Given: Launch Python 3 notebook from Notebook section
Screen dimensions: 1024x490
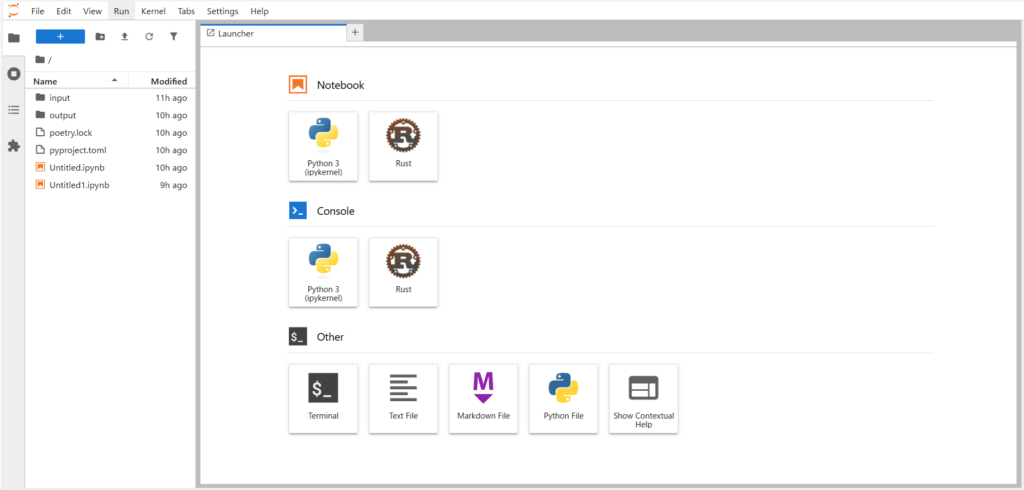Looking at the screenshot, I should click(323, 146).
